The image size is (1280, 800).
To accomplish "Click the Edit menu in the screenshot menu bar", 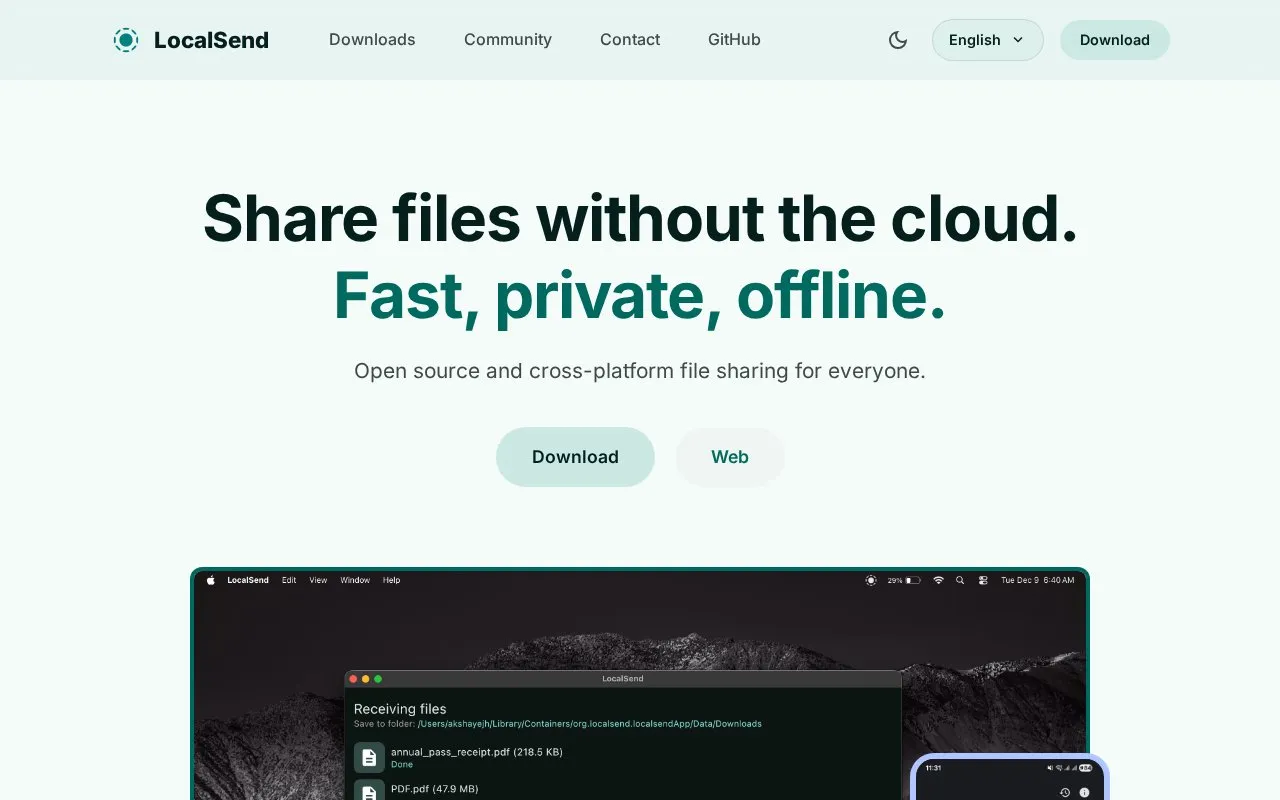I will pos(289,580).
